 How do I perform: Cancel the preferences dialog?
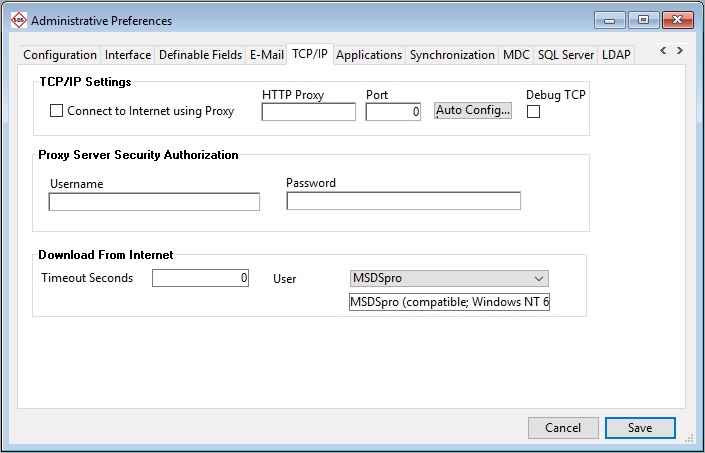tap(563, 428)
